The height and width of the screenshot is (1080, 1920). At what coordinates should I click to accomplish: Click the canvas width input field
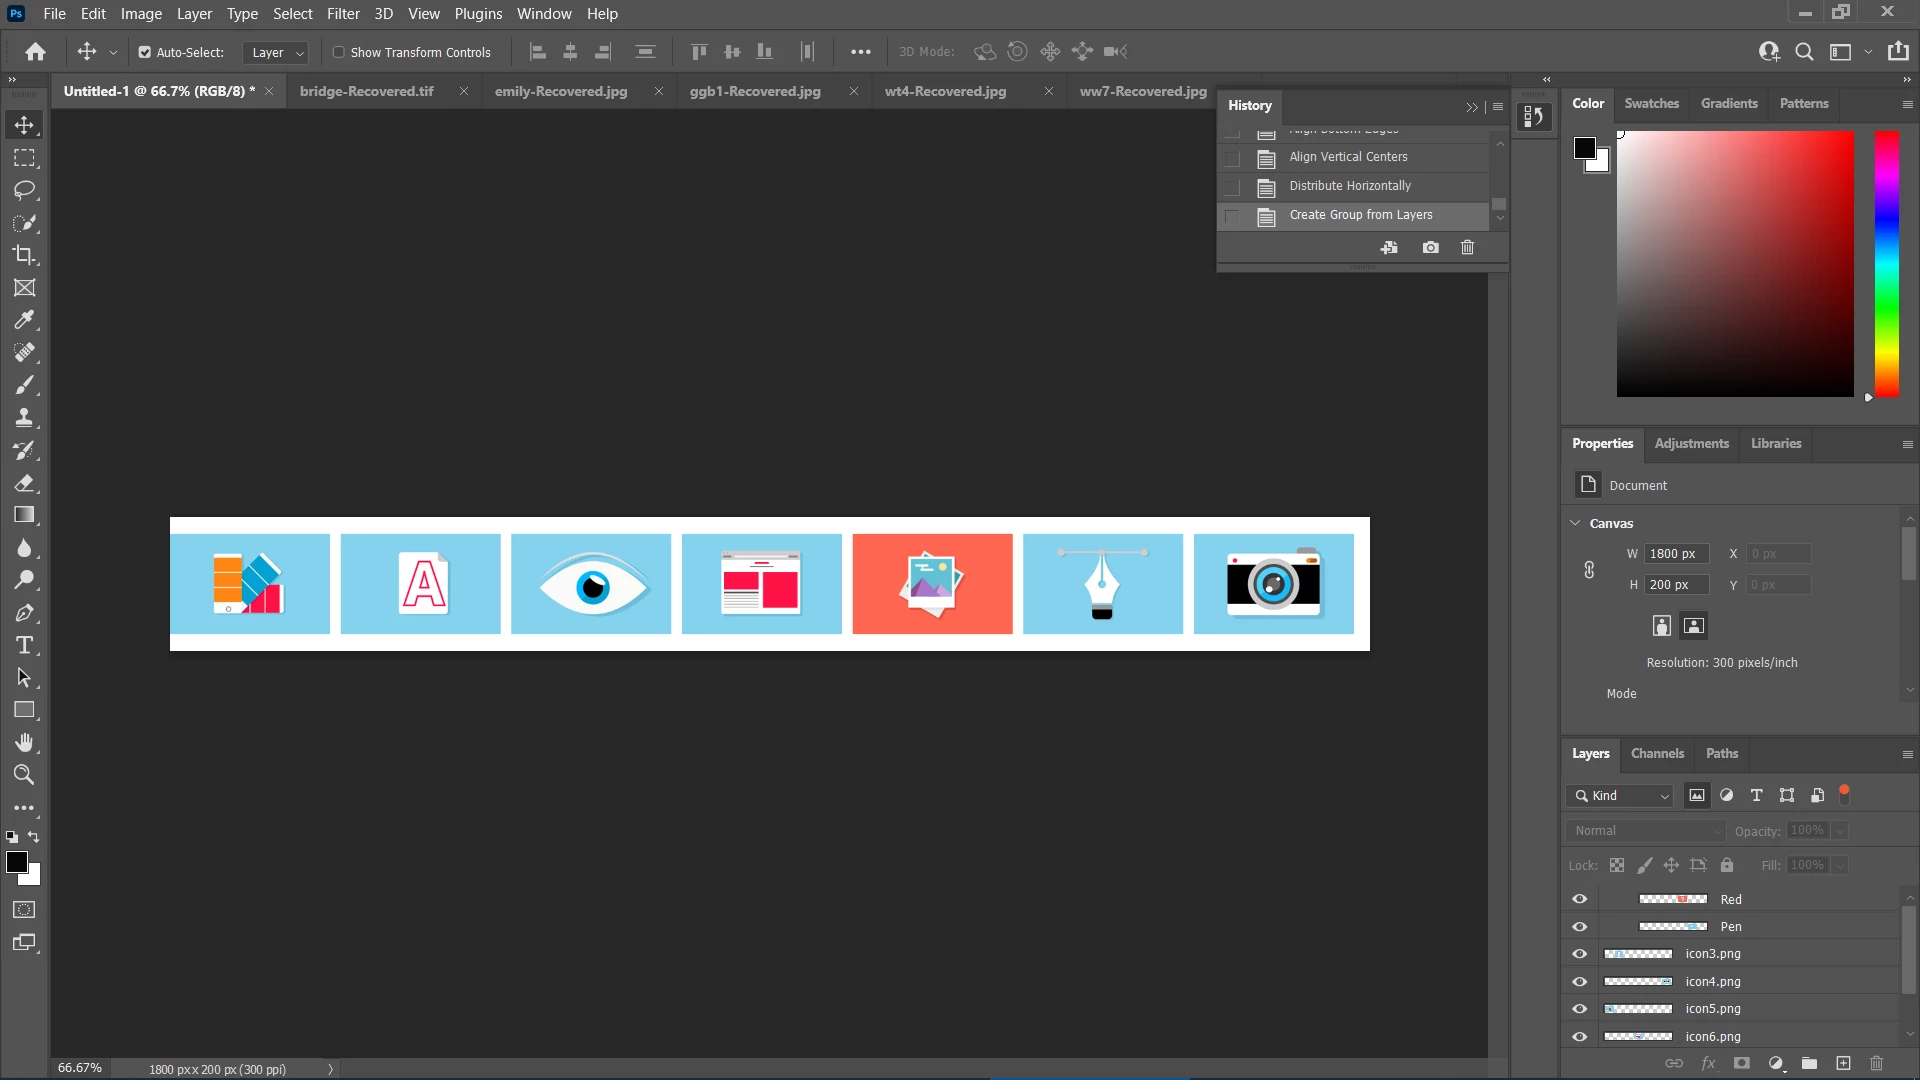pyautogui.click(x=1675, y=554)
